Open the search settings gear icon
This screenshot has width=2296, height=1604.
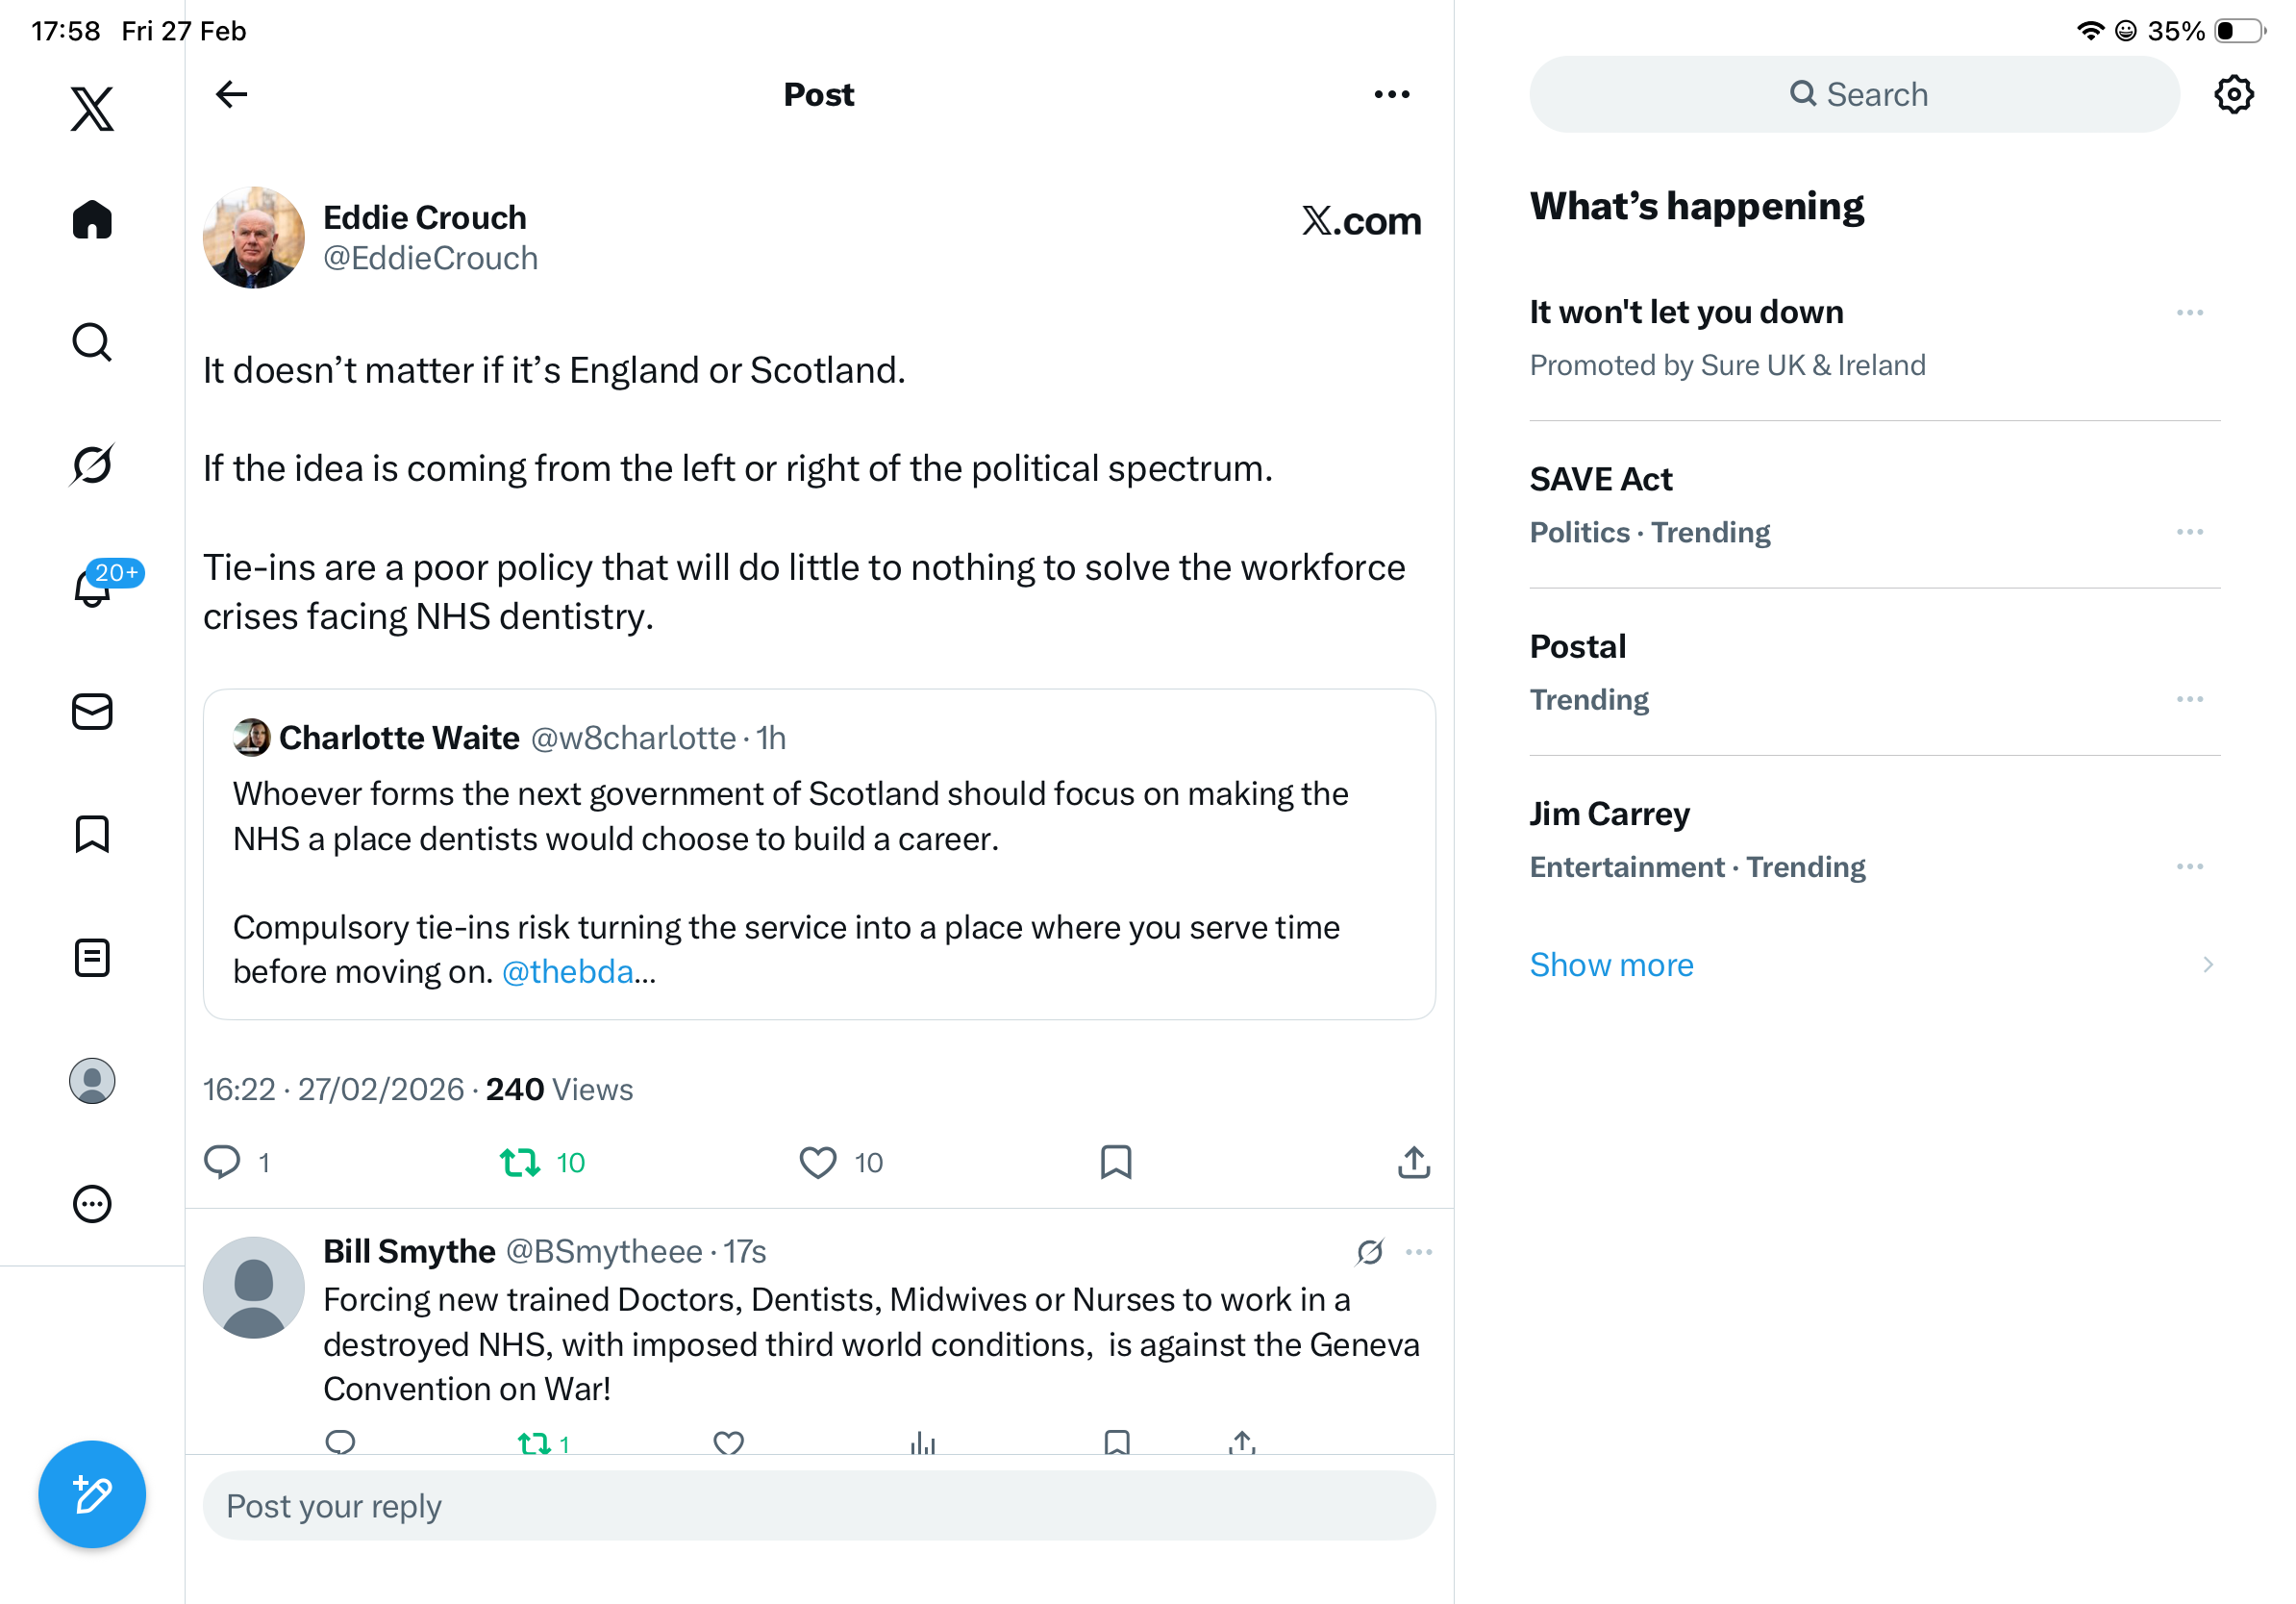coord(2233,94)
